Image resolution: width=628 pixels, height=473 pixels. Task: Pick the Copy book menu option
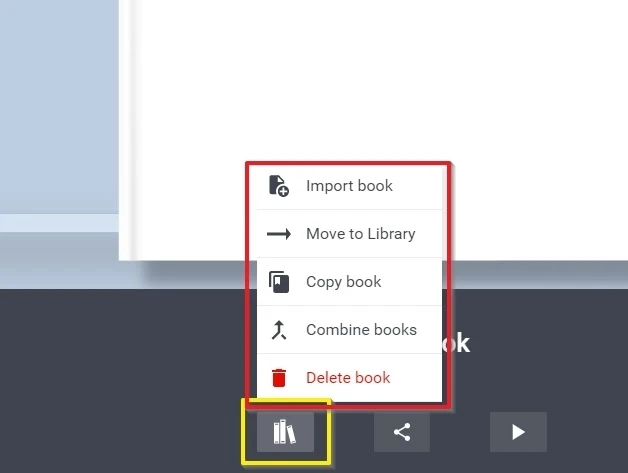(349, 282)
